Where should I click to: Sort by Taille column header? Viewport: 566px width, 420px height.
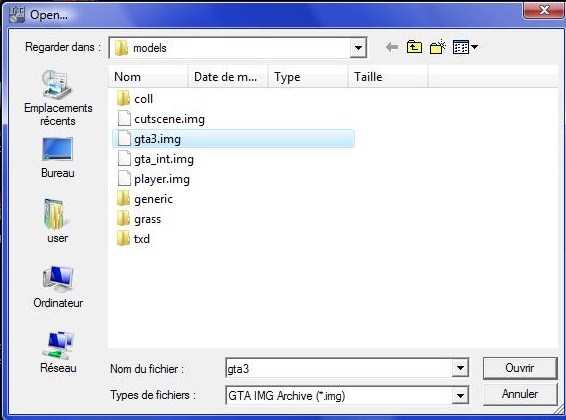point(388,77)
